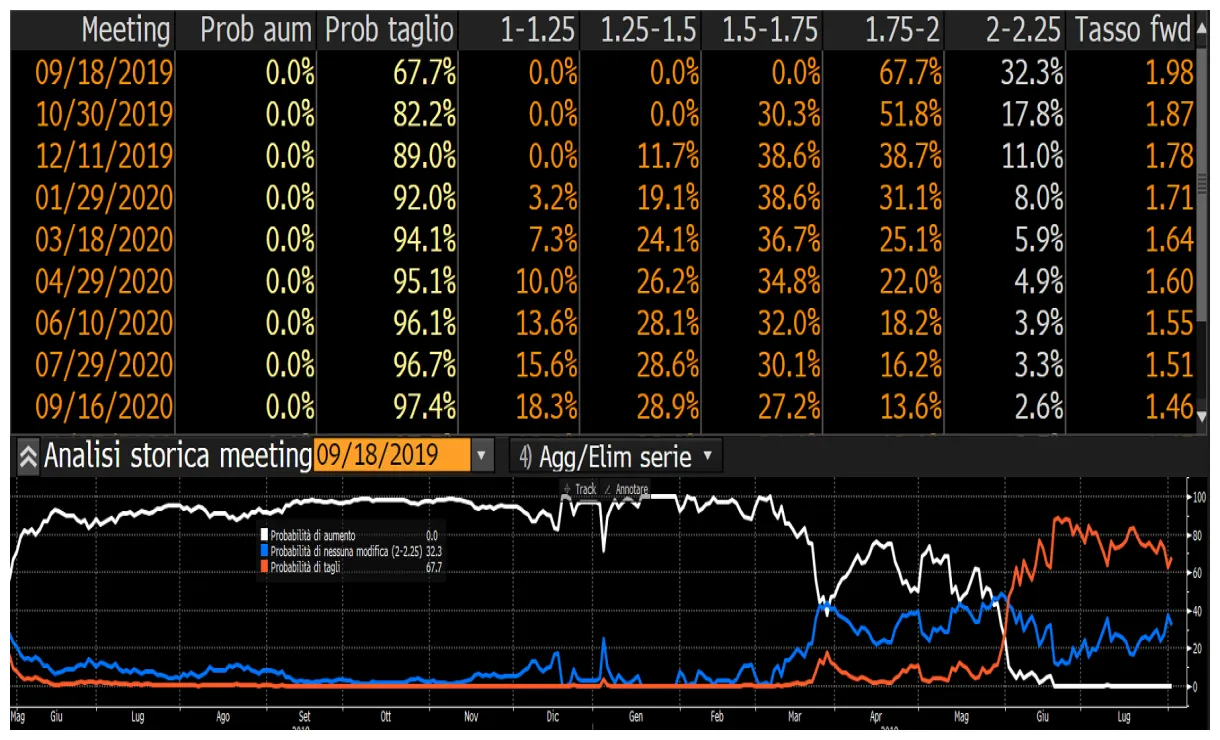Open the Agg/Elim serie dropdown
The image size is (1220, 740).
(x=616, y=457)
